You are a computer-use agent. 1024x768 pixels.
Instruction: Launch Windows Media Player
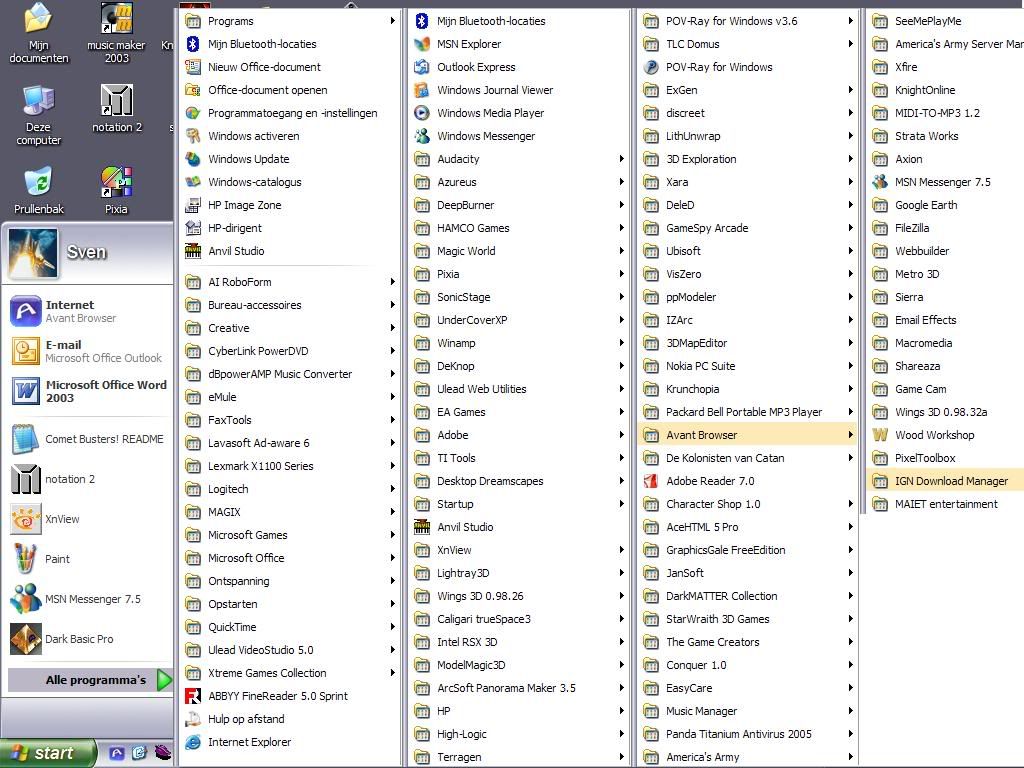pos(518,113)
